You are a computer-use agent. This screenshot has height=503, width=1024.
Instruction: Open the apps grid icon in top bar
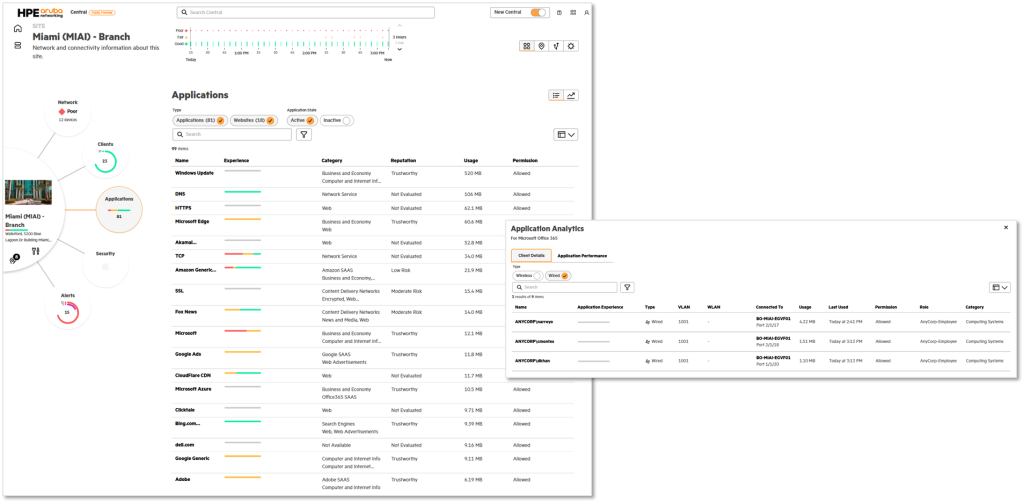pyautogui.click(x=573, y=12)
